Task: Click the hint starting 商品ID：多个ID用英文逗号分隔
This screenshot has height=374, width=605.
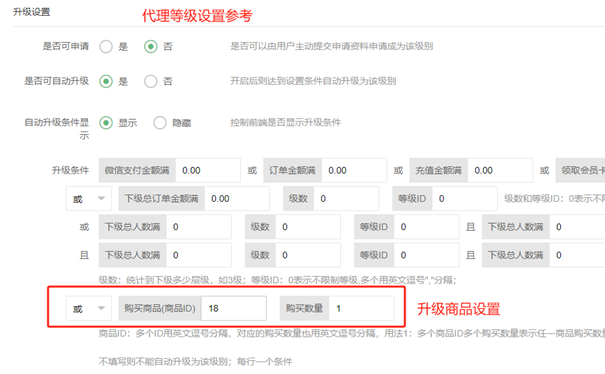Action: coord(352,333)
